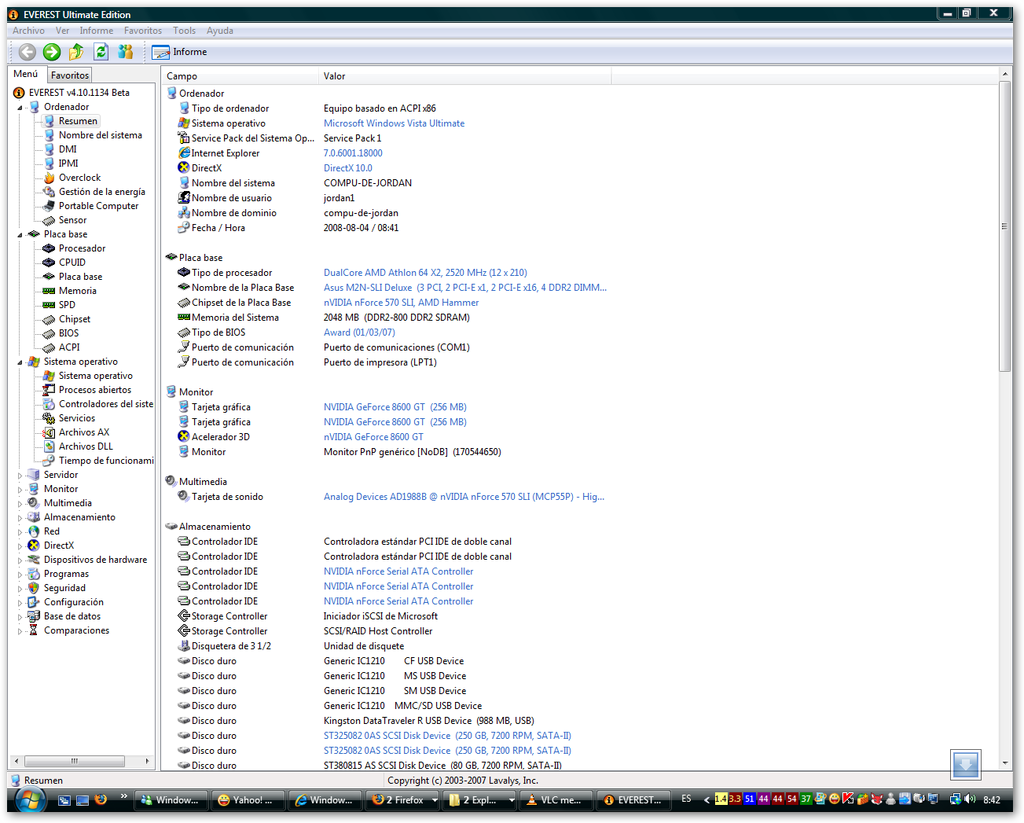Open the Yahoo! taskbar button
The image size is (1024, 823).
point(249,800)
